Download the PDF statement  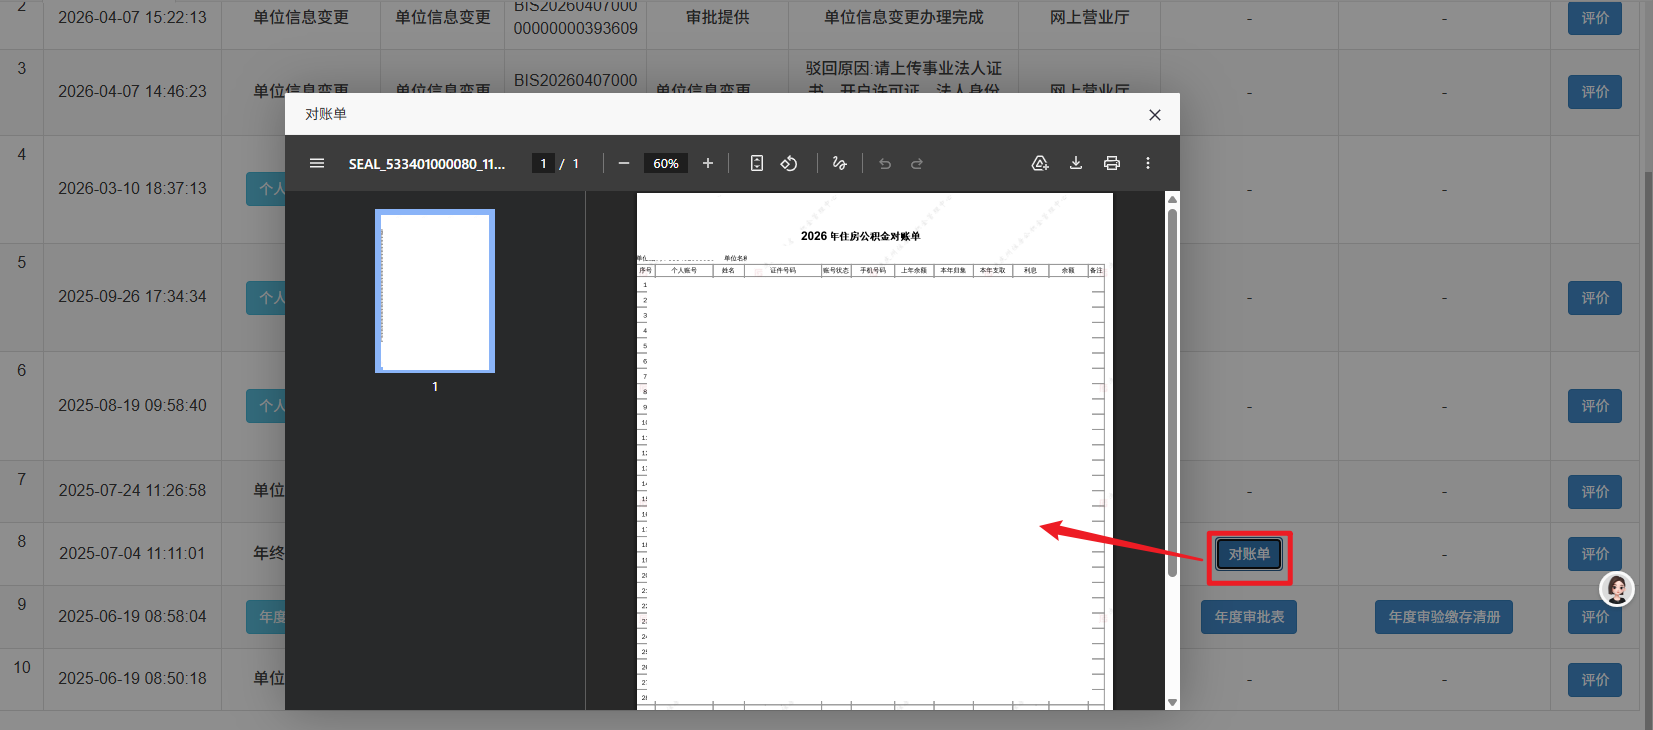tap(1076, 163)
